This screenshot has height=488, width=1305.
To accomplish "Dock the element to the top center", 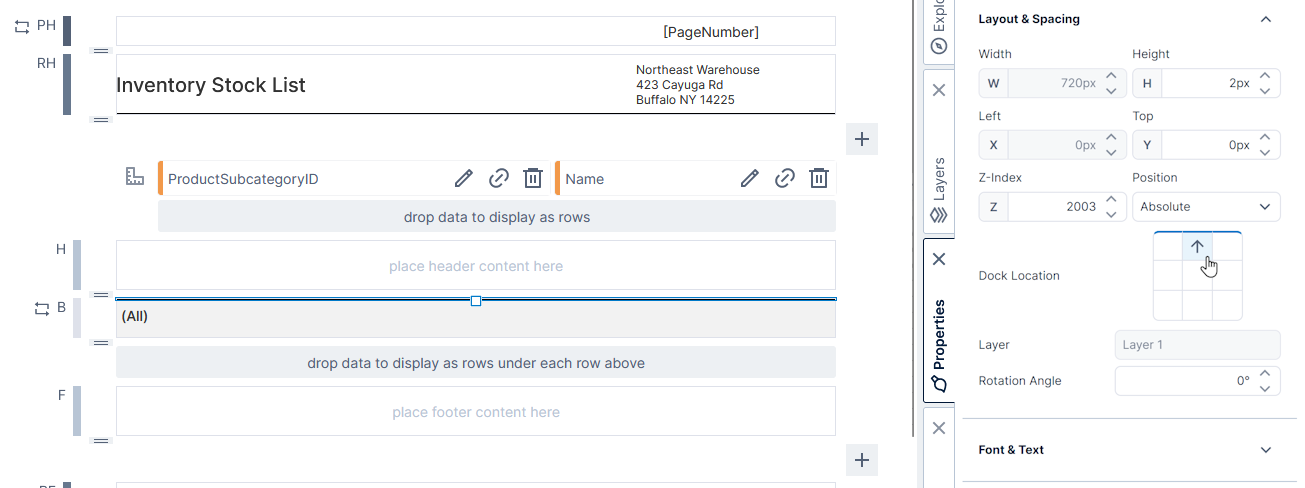I will [1197, 247].
